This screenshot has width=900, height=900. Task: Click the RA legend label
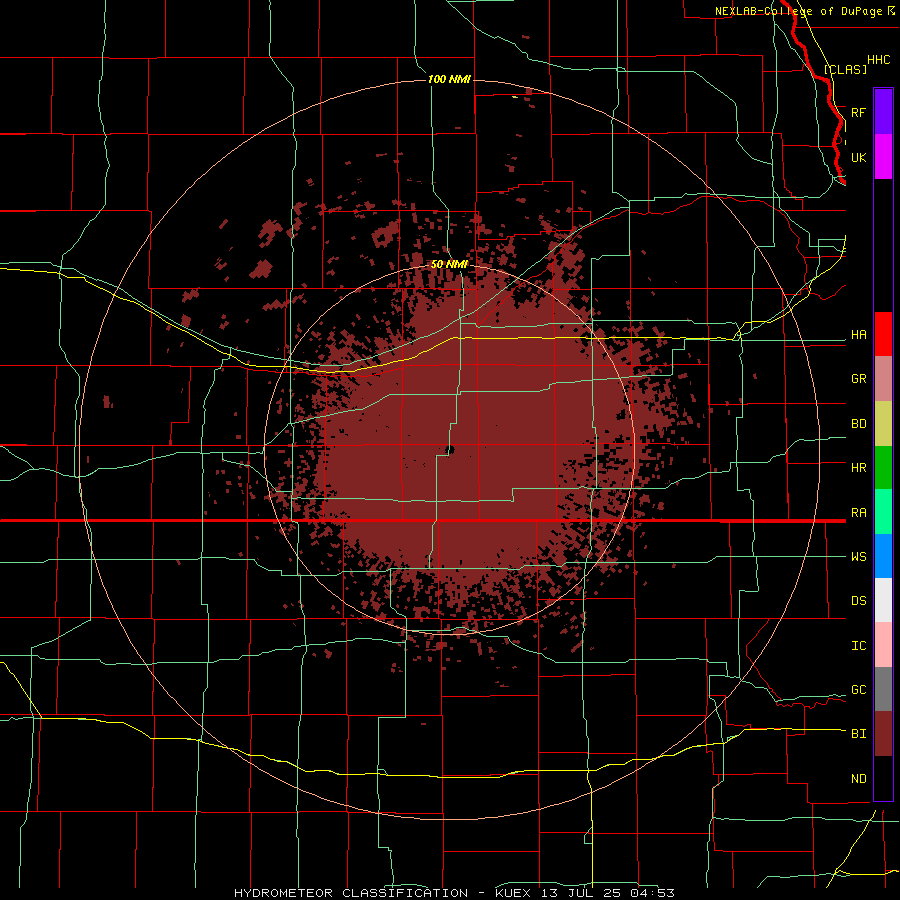858,512
